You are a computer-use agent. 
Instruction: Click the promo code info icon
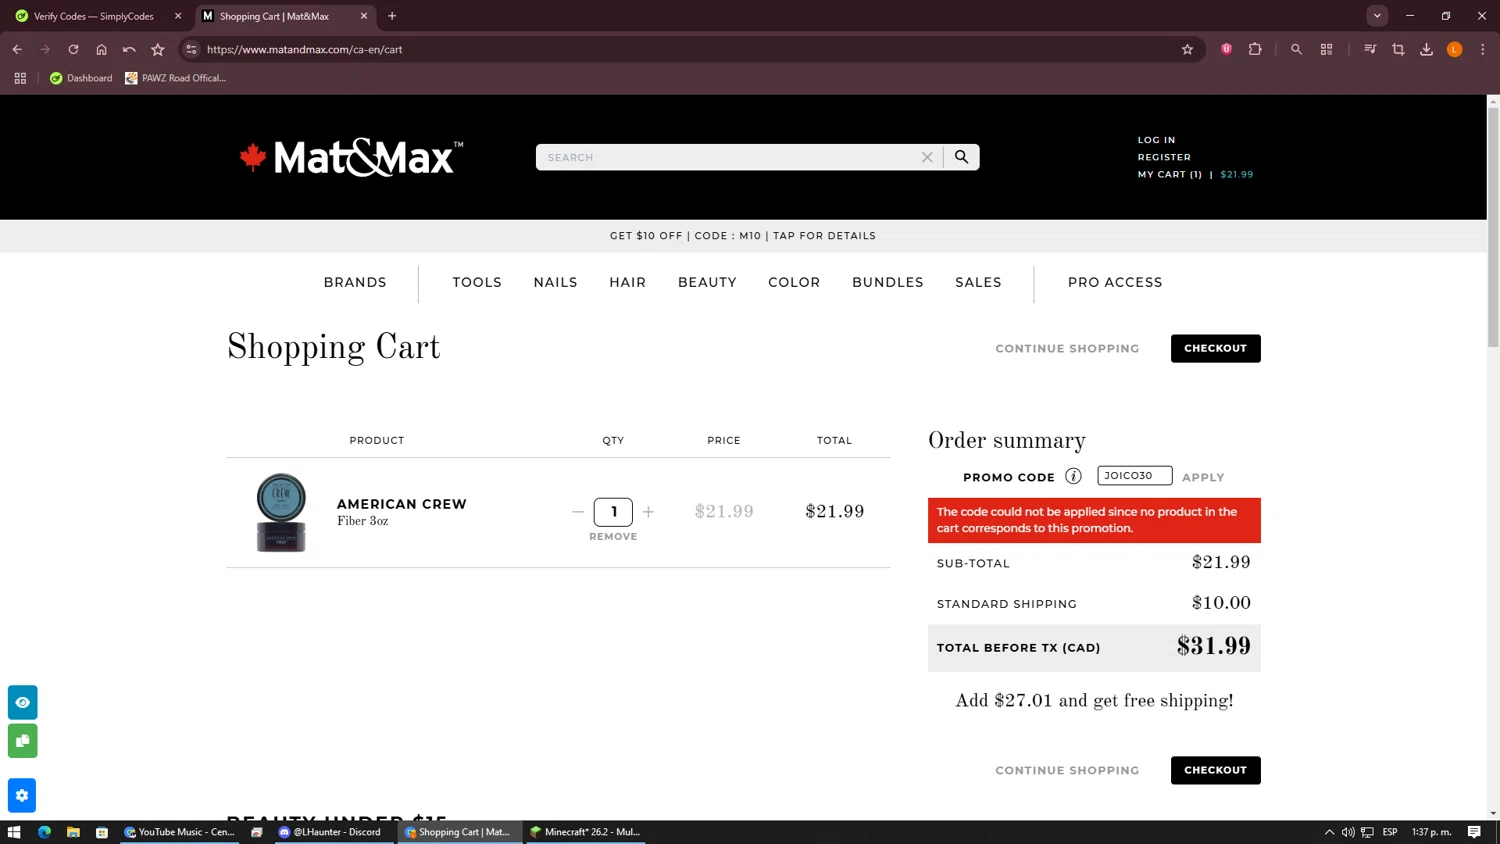point(1073,476)
